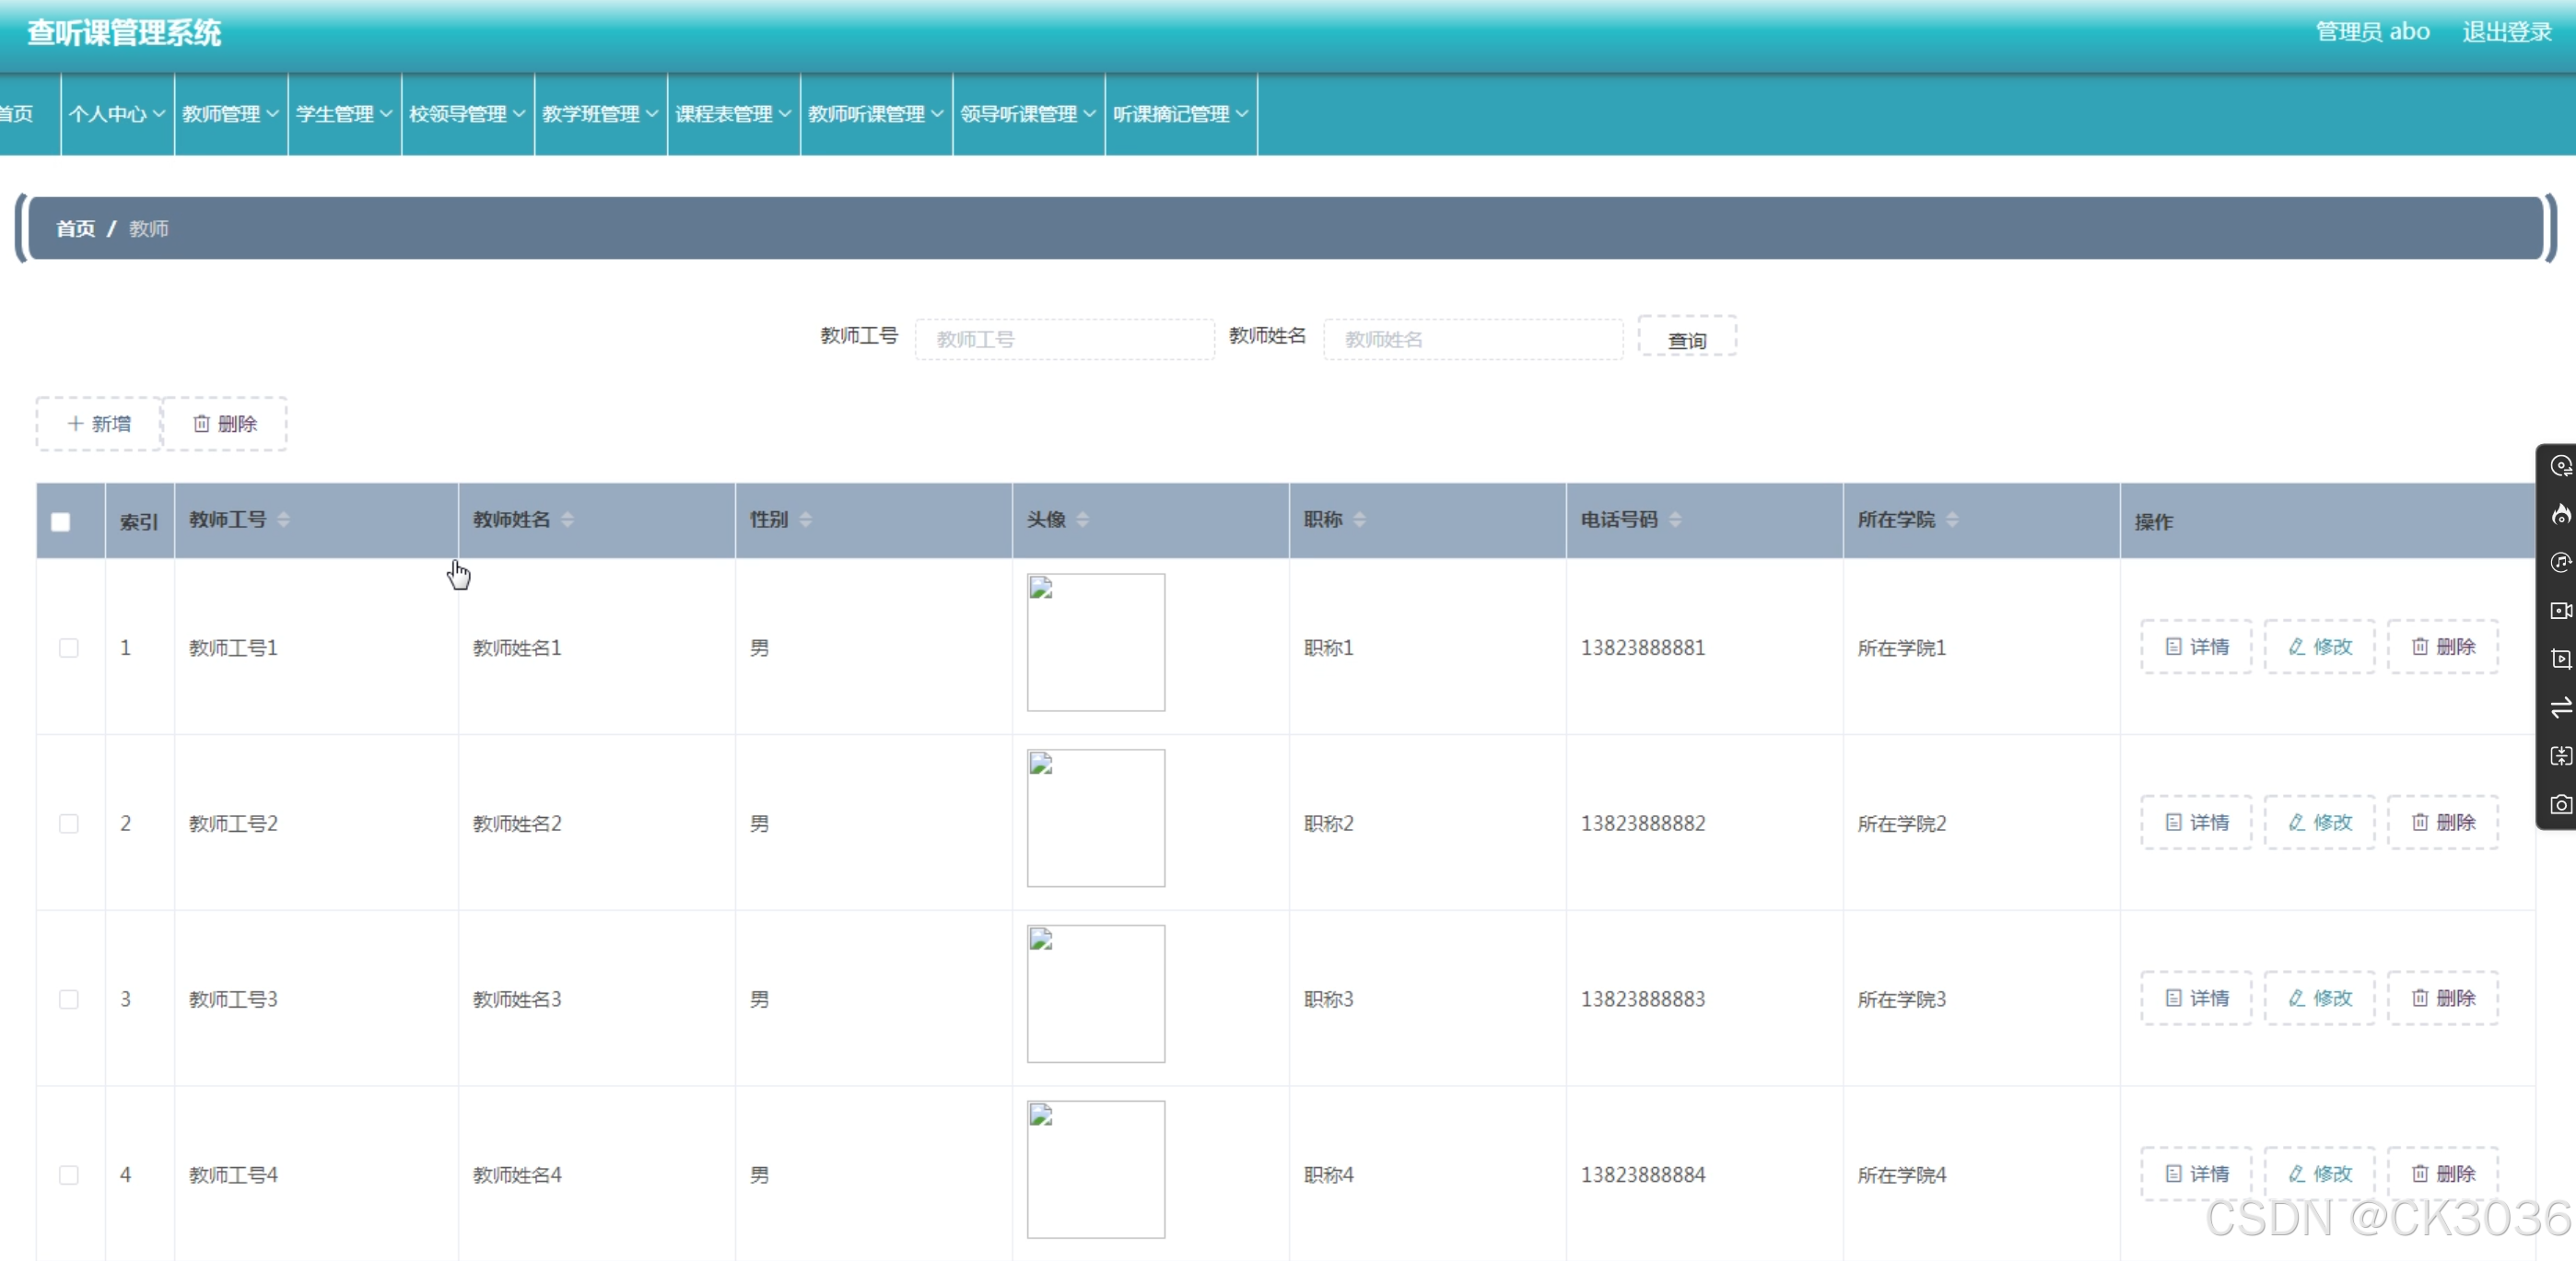Screen dimensions: 2576x1261
Task: Sort by 教师工号 using its sort arrows
Action: tap(285, 519)
